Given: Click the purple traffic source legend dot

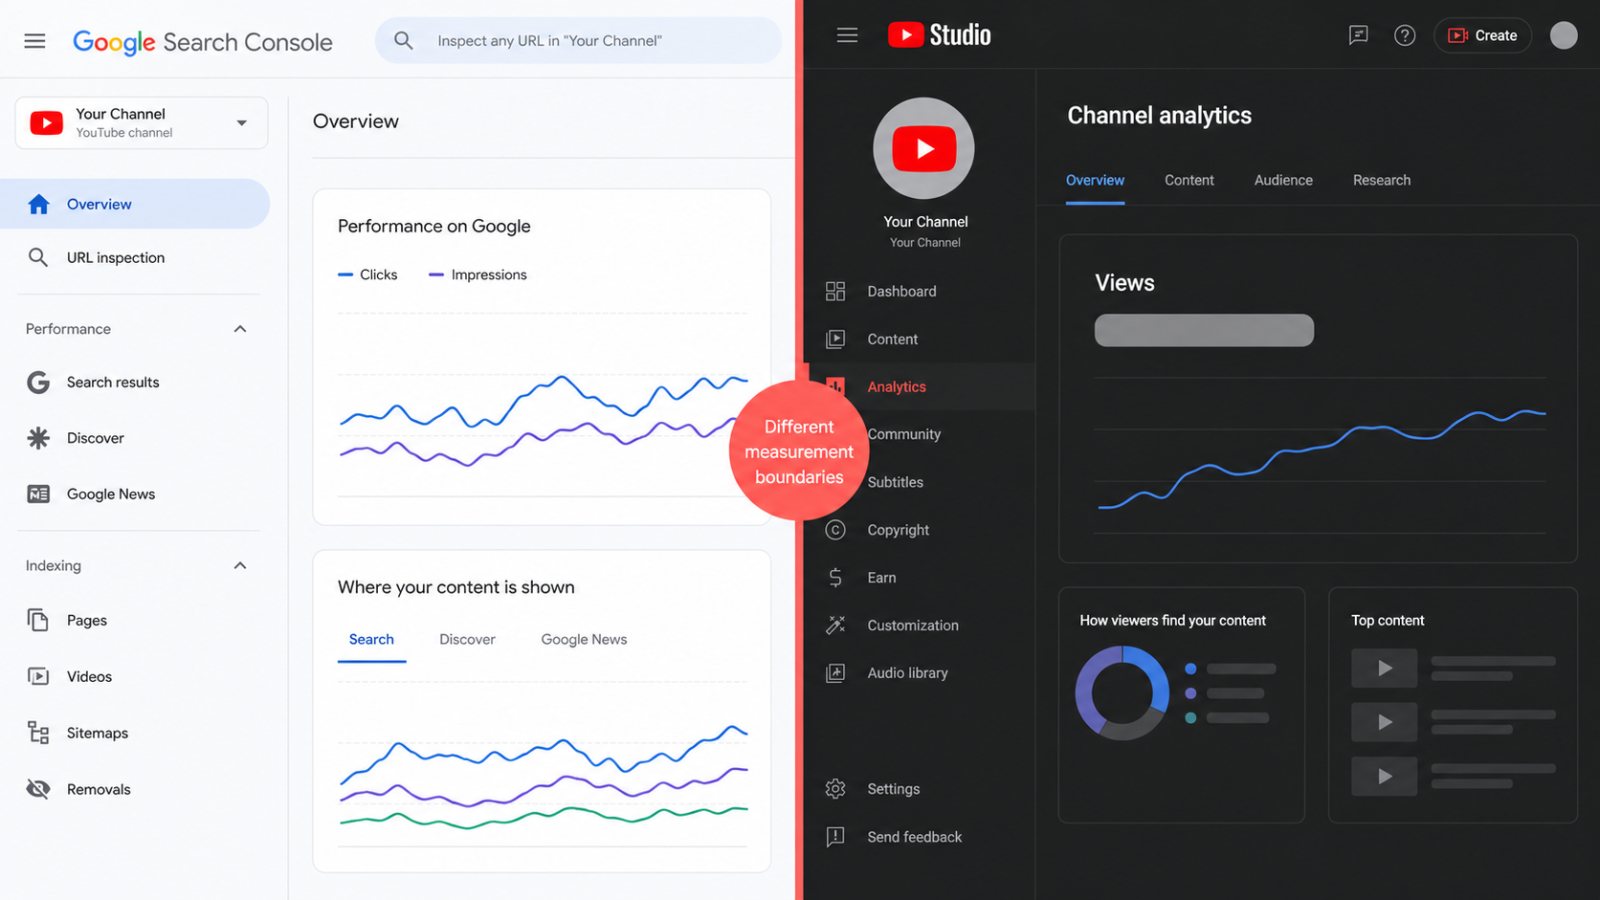Looking at the screenshot, I should [1190, 693].
